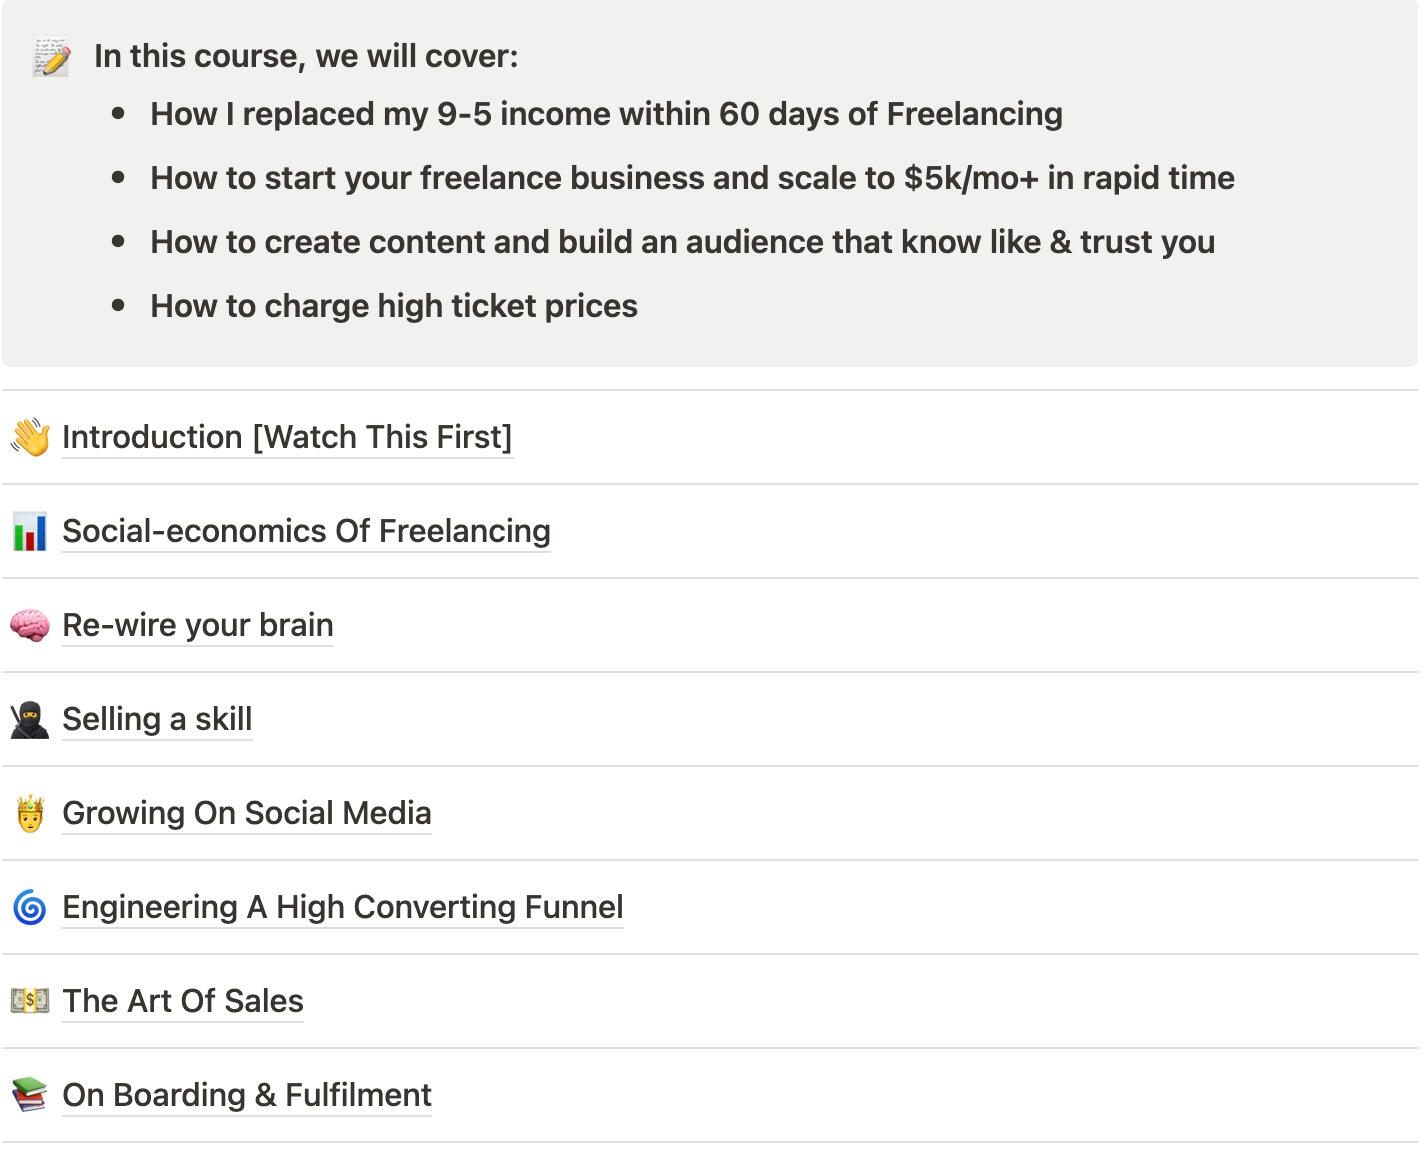Click the bullet about charging high ticket prices
1424x1150 pixels.
tap(394, 306)
